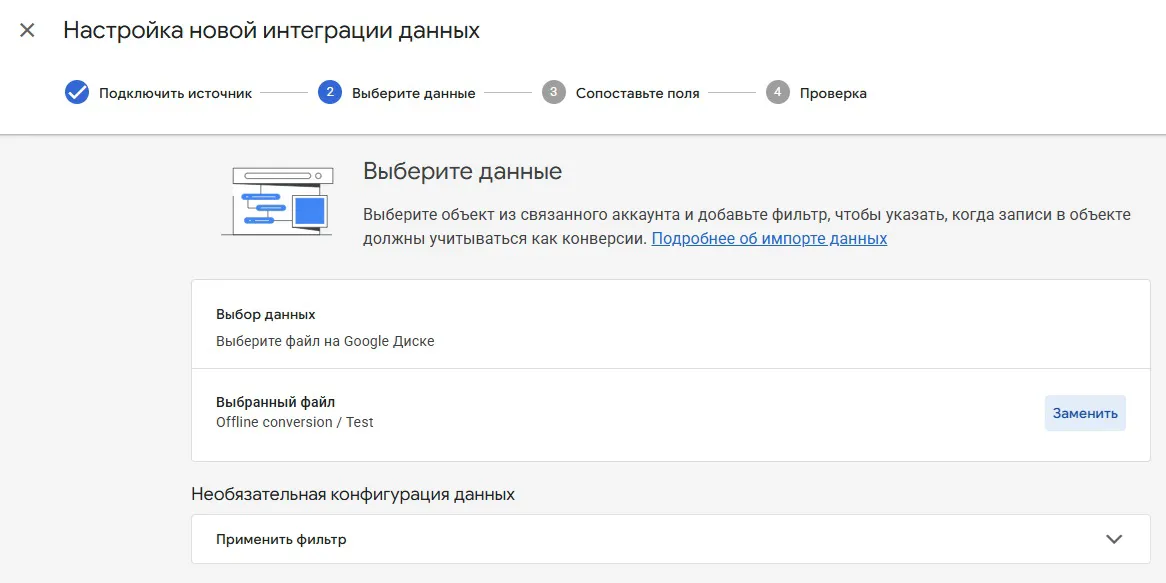Select step 2 circle icon

tap(329, 93)
